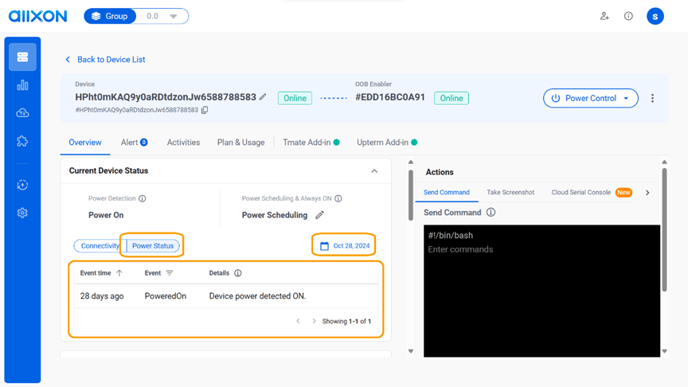This screenshot has width=688, height=387.
Task: Click the device Online status badge
Action: 295,98
